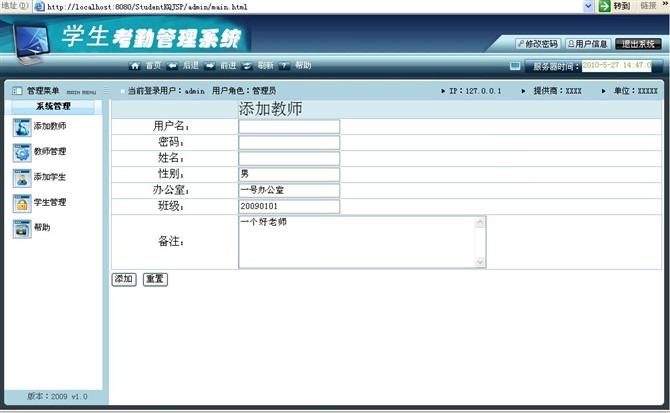Click the 用户名 input field
The image size is (670, 413).
point(289,127)
